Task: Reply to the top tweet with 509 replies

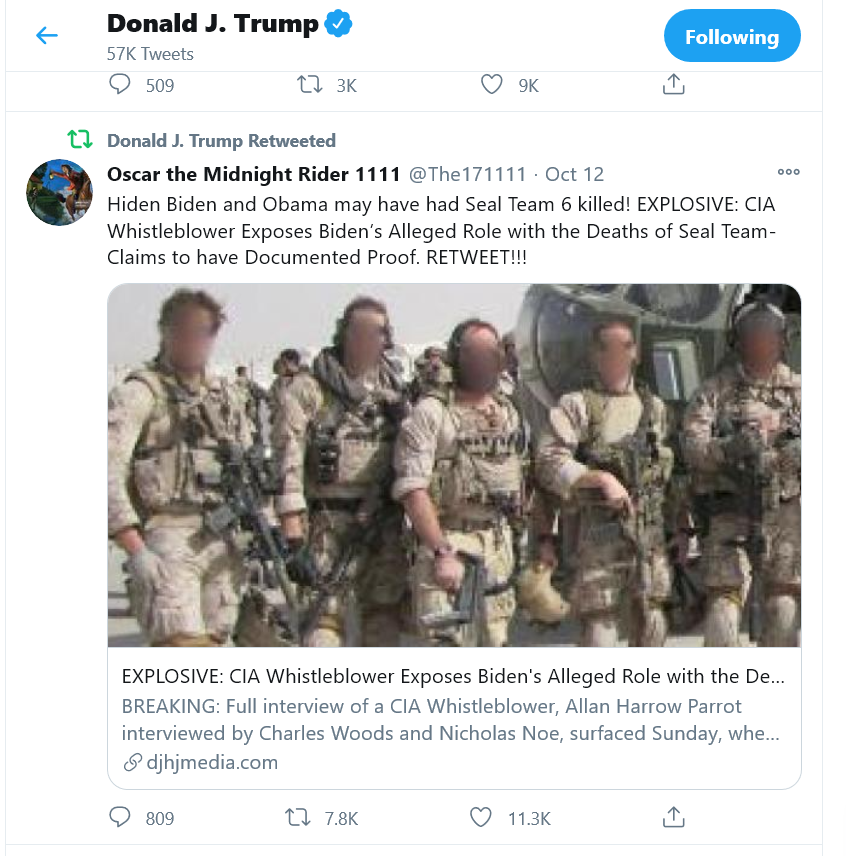Action: point(120,85)
